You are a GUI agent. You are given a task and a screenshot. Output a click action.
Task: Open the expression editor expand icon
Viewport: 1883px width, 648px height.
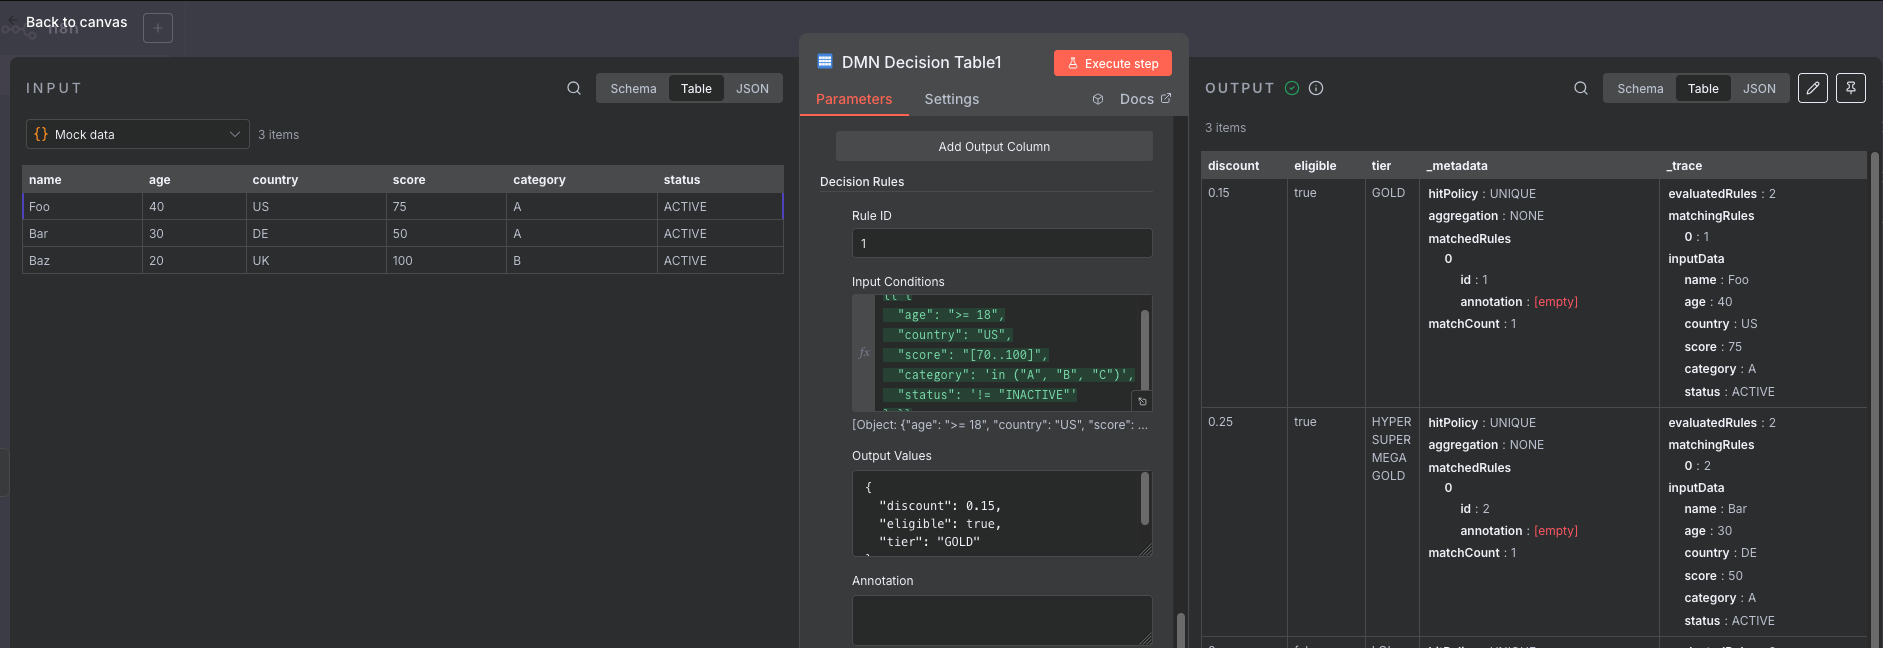pos(1142,401)
